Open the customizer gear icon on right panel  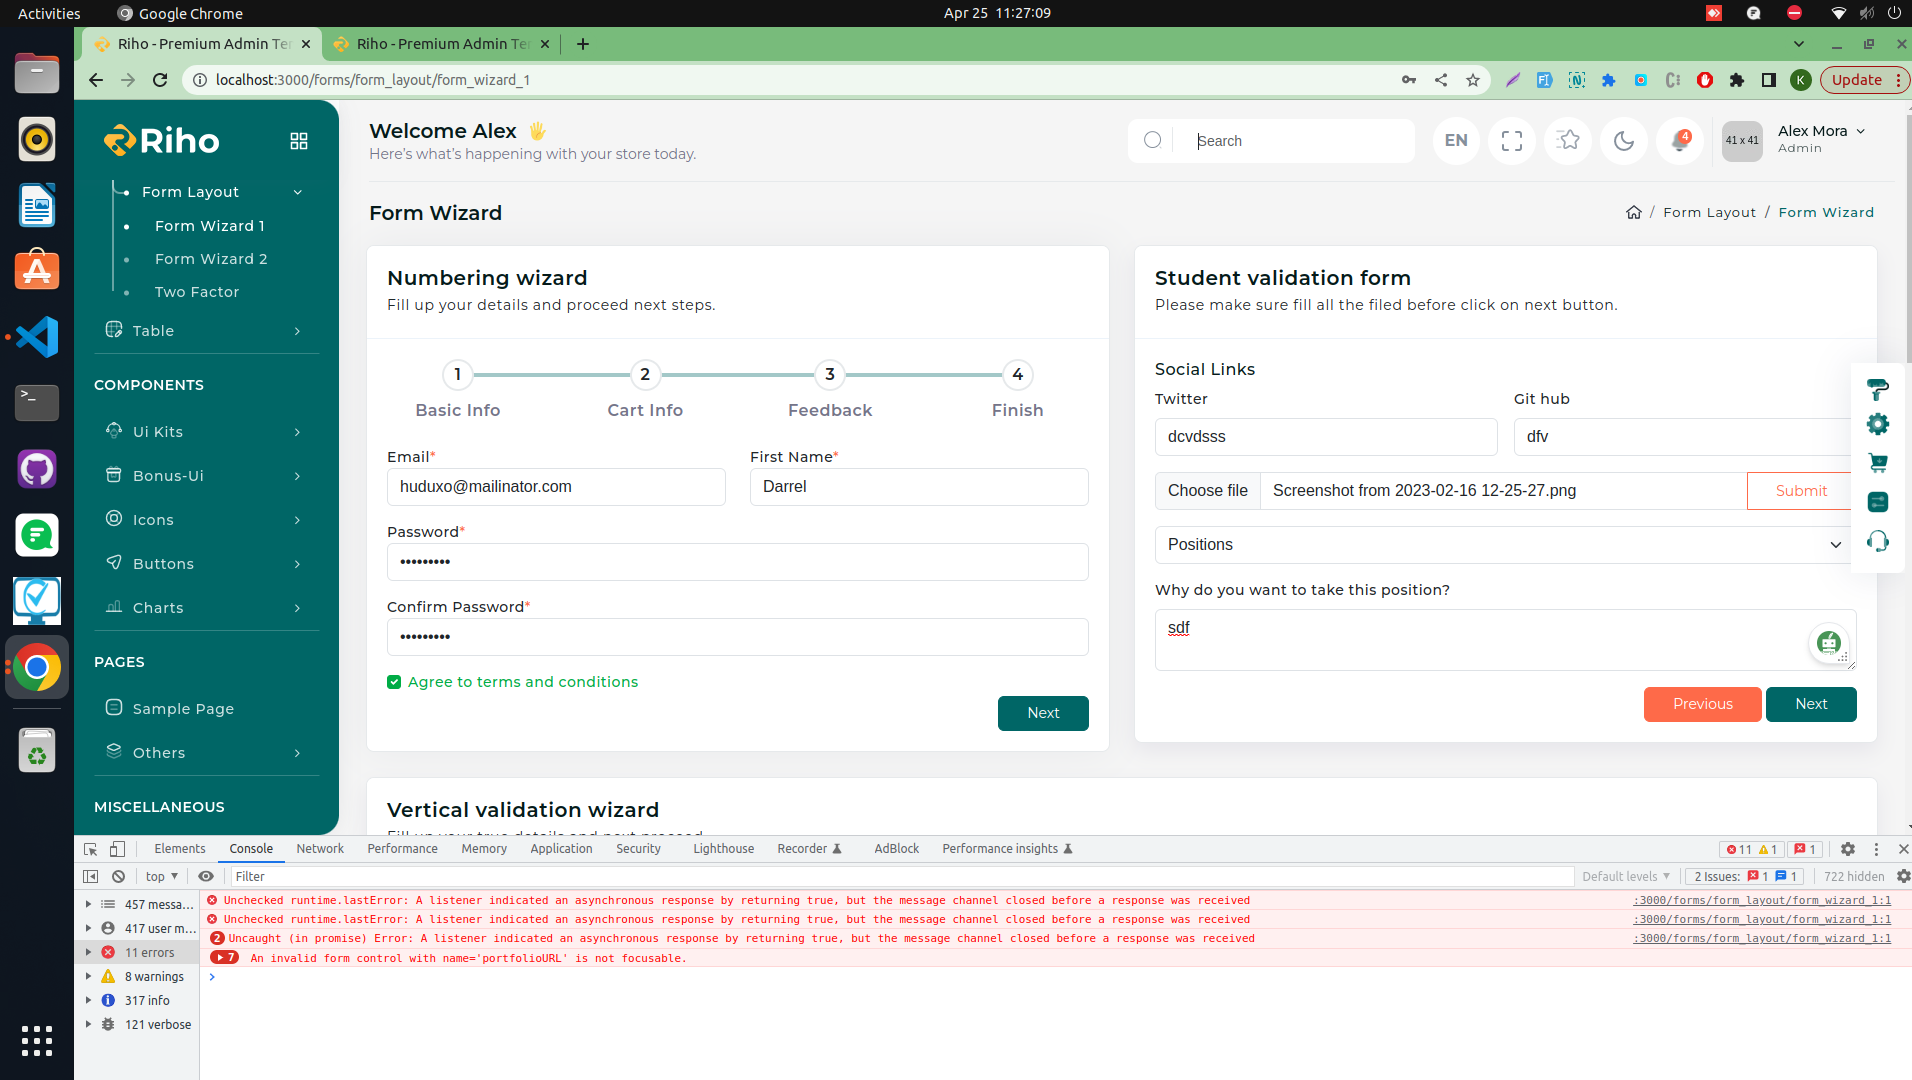(x=1877, y=424)
